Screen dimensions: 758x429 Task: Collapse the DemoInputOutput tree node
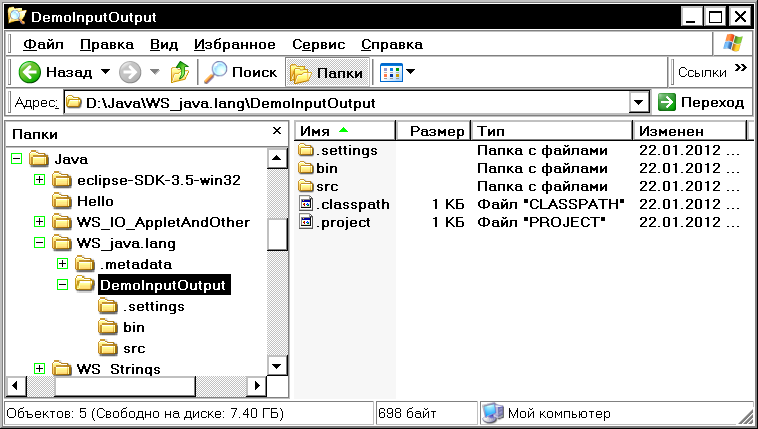pyautogui.click(x=62, y=285)
